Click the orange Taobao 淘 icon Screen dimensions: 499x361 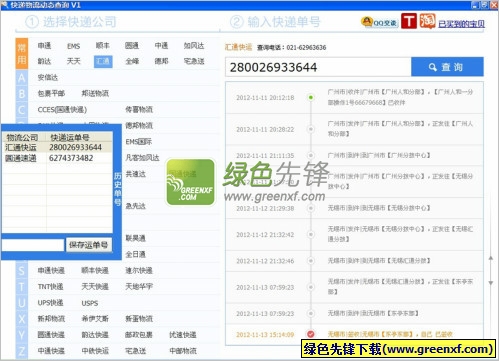(427, 21)
